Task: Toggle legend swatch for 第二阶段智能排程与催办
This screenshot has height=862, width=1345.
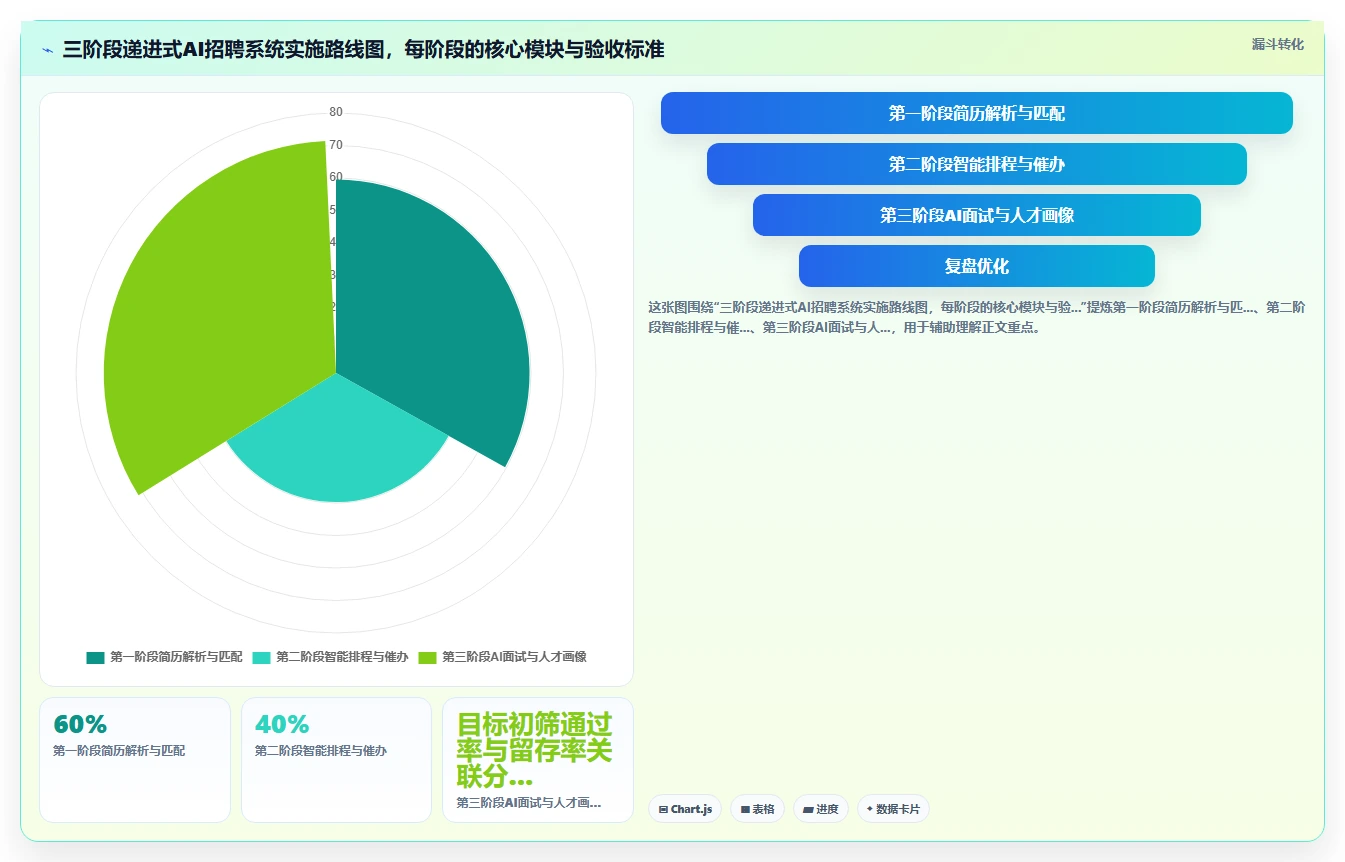Action: point(261,657)
